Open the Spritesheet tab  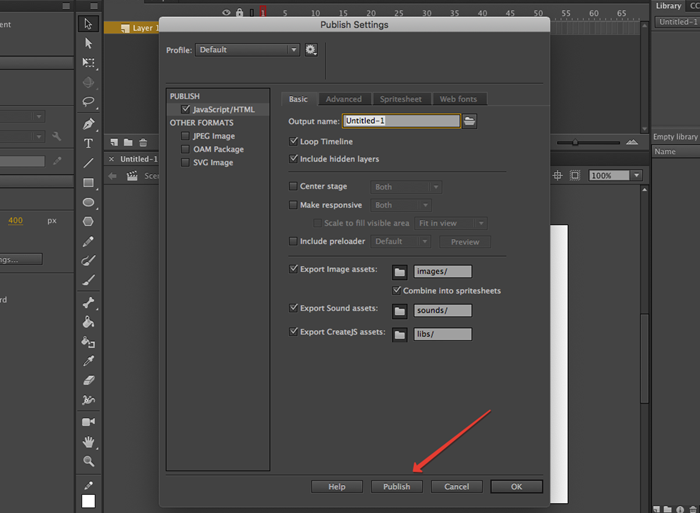pos(401,99)
